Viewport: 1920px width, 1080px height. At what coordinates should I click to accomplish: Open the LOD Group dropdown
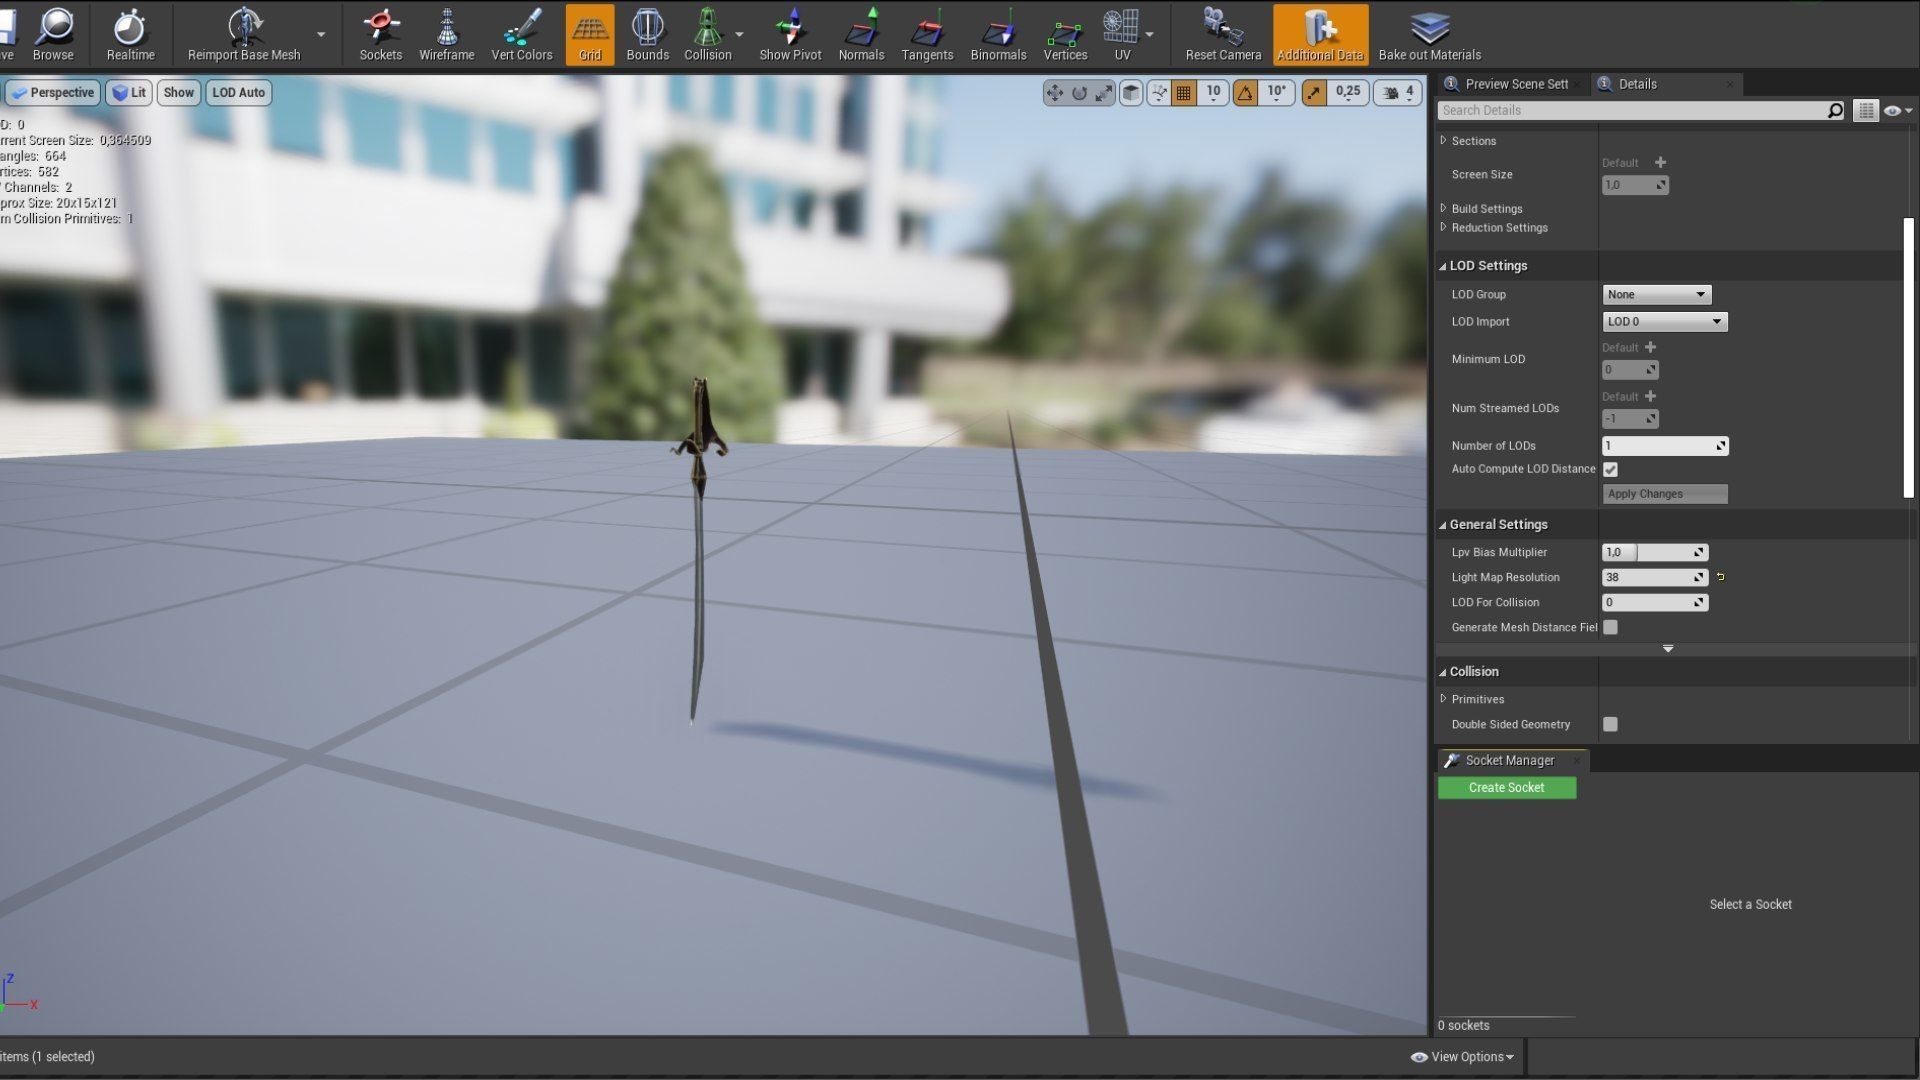pyautogui.click(x=1656, y=294)
